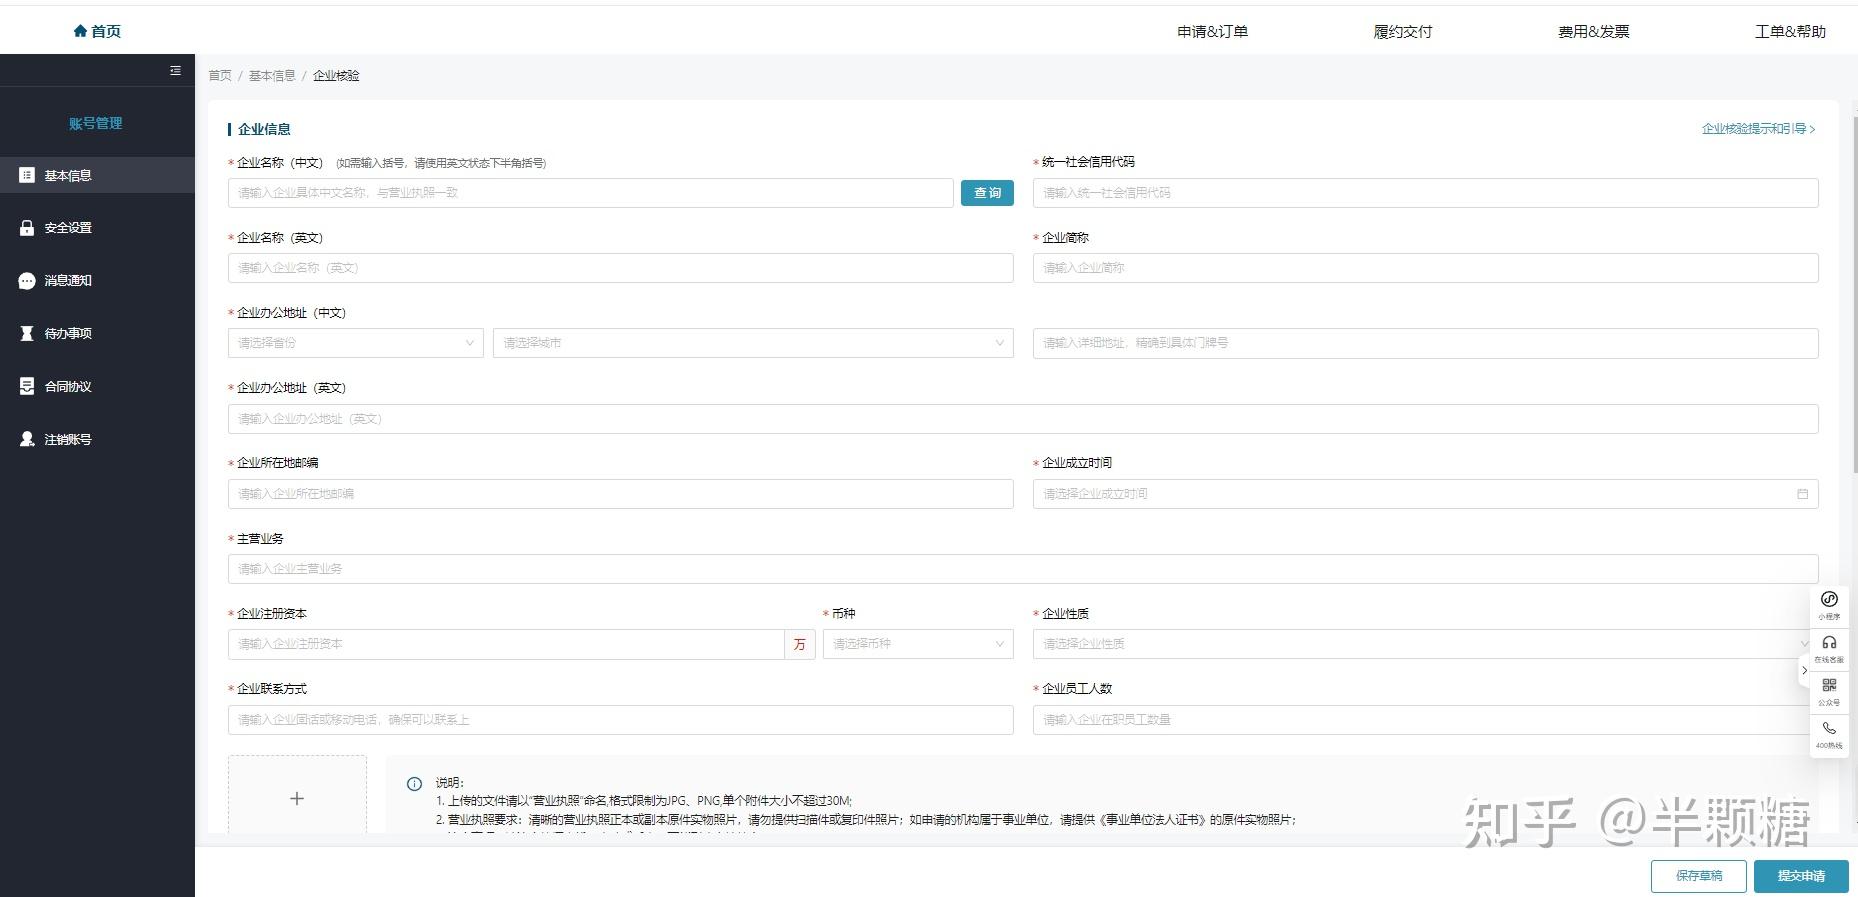
Task: Click the info icon beside 说明
Action: click(x=414, y=784)
